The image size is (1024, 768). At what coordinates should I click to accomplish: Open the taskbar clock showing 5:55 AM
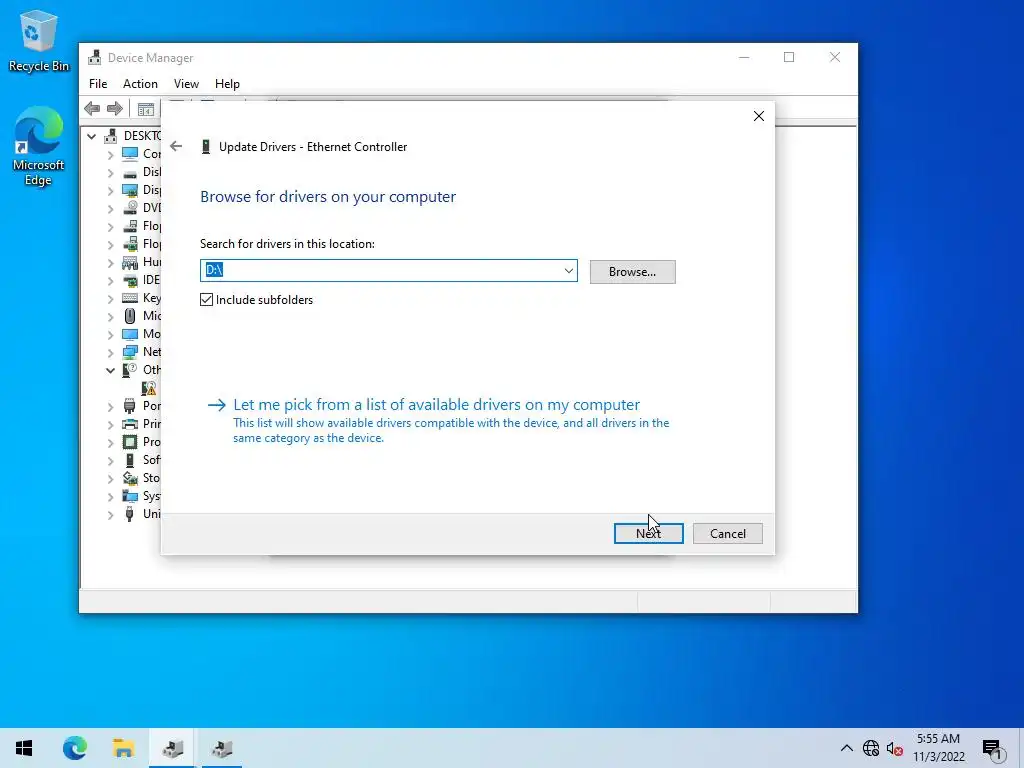(x=938, y=748)
